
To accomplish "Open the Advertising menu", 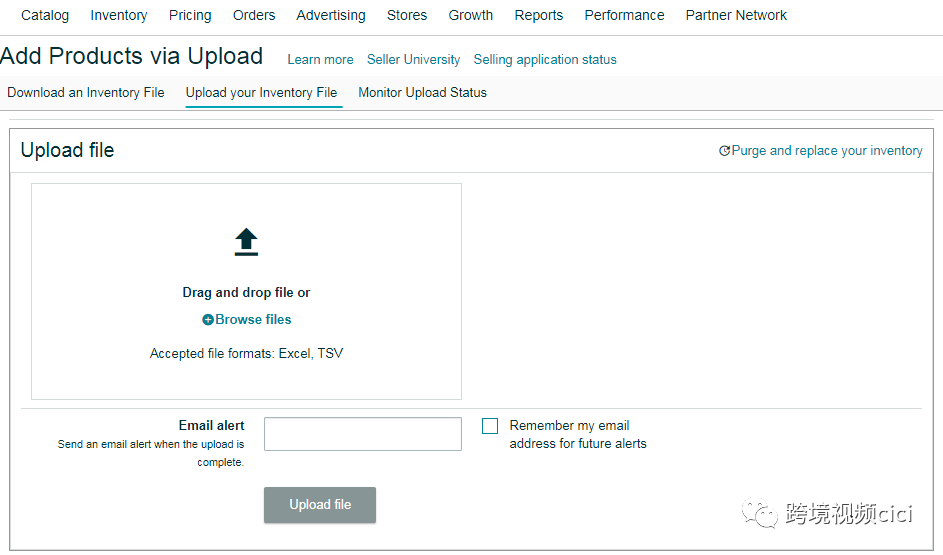I will (331, 15).
